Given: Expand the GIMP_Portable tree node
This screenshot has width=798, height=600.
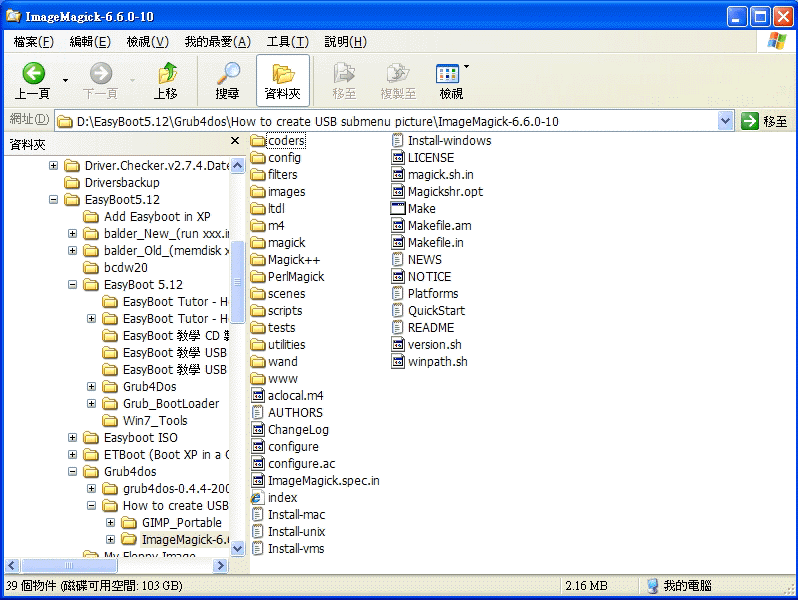Looking at the screenshot, I should 110,523.
